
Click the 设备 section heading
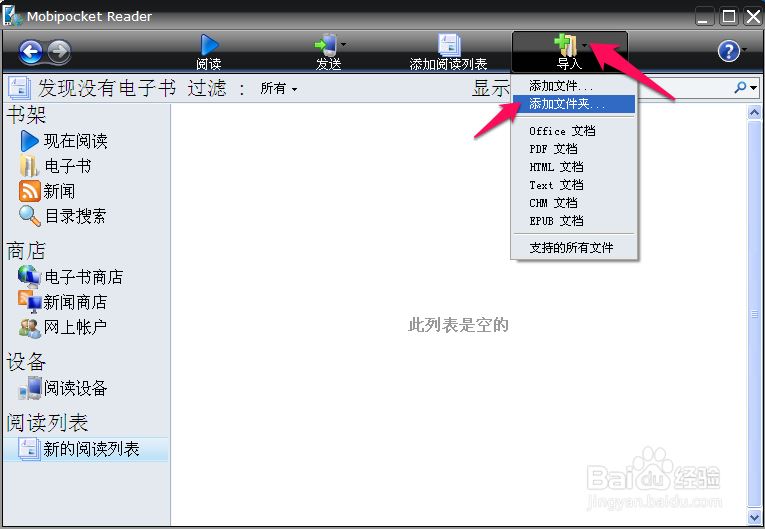click(26, 362)
